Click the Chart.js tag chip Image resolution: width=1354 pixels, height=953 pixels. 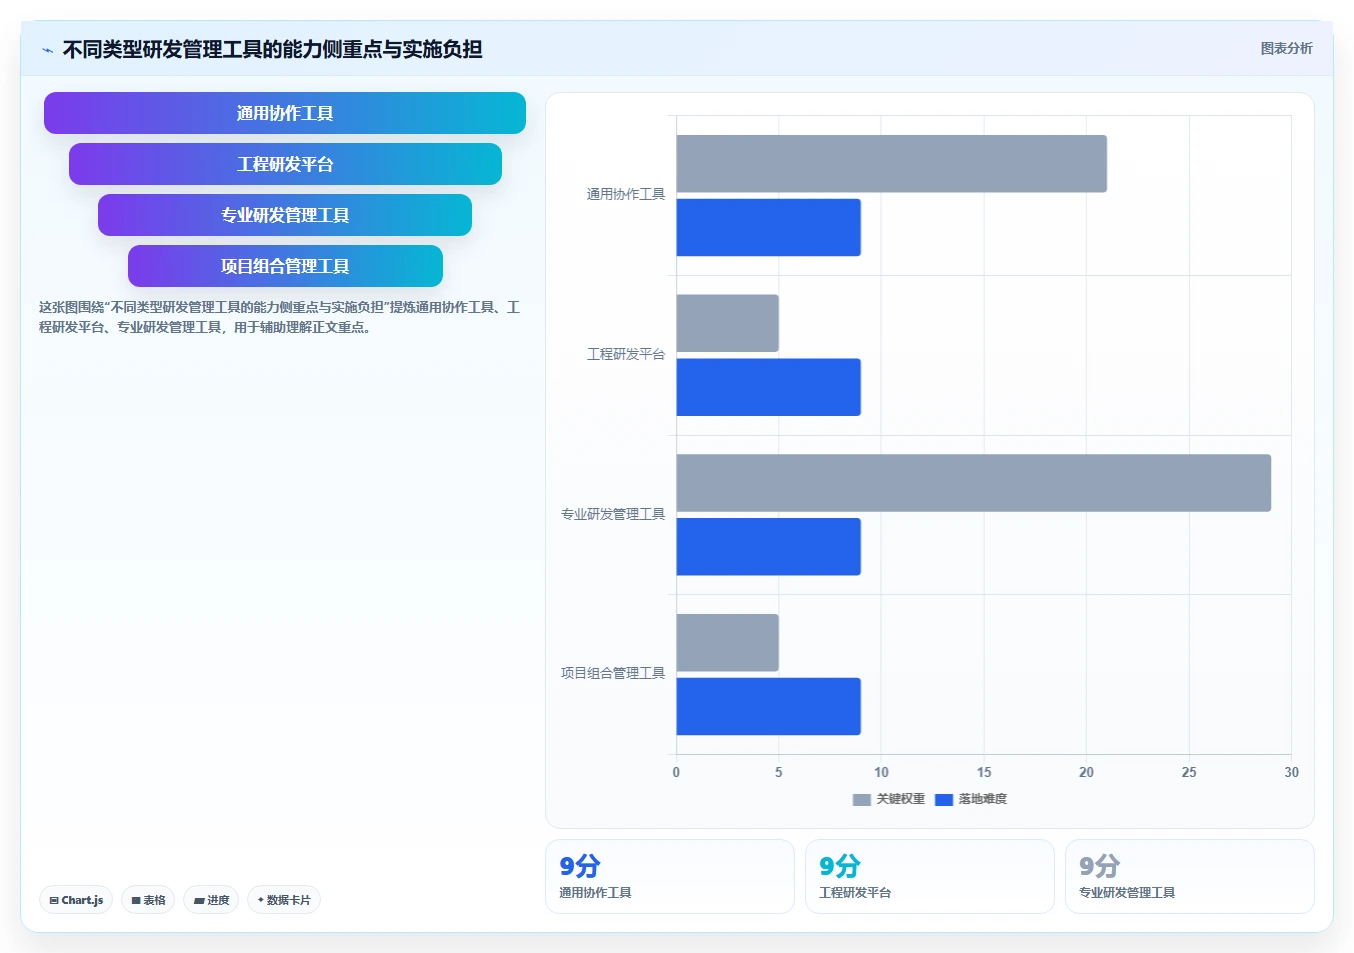click(76, 900)
